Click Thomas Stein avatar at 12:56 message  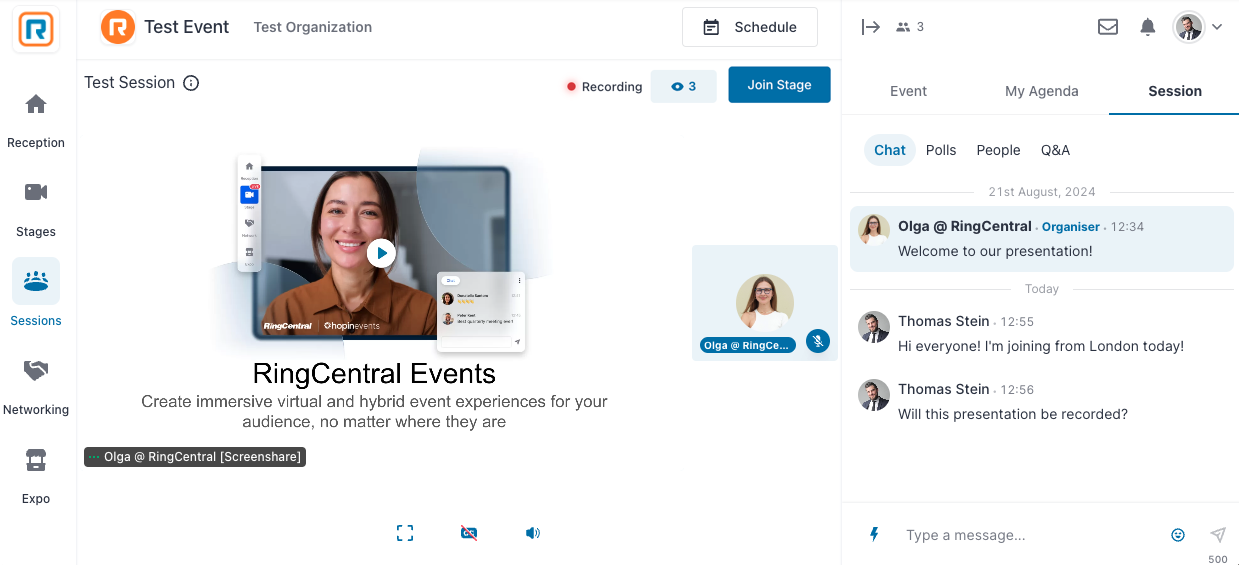(x=874, y=394)
